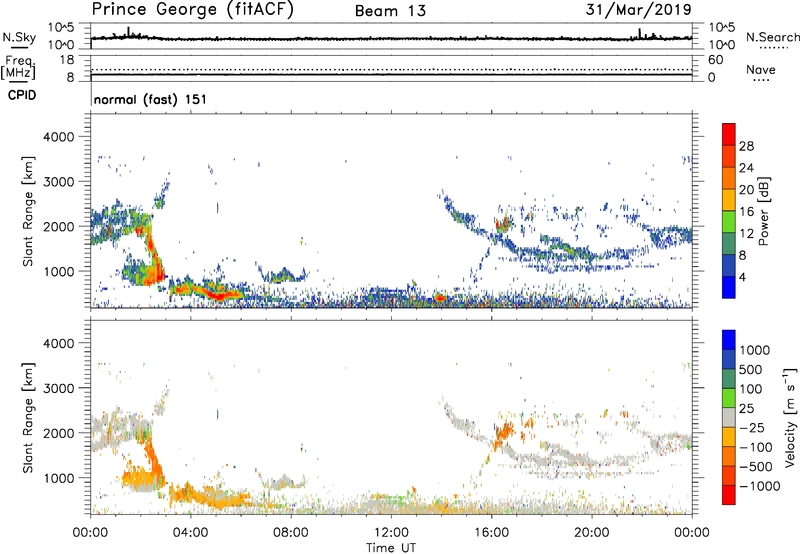This screenshot has width=800, height=554.
Task: Click the -25 label on the Velocity colorbar
Action: pos(752,427)
